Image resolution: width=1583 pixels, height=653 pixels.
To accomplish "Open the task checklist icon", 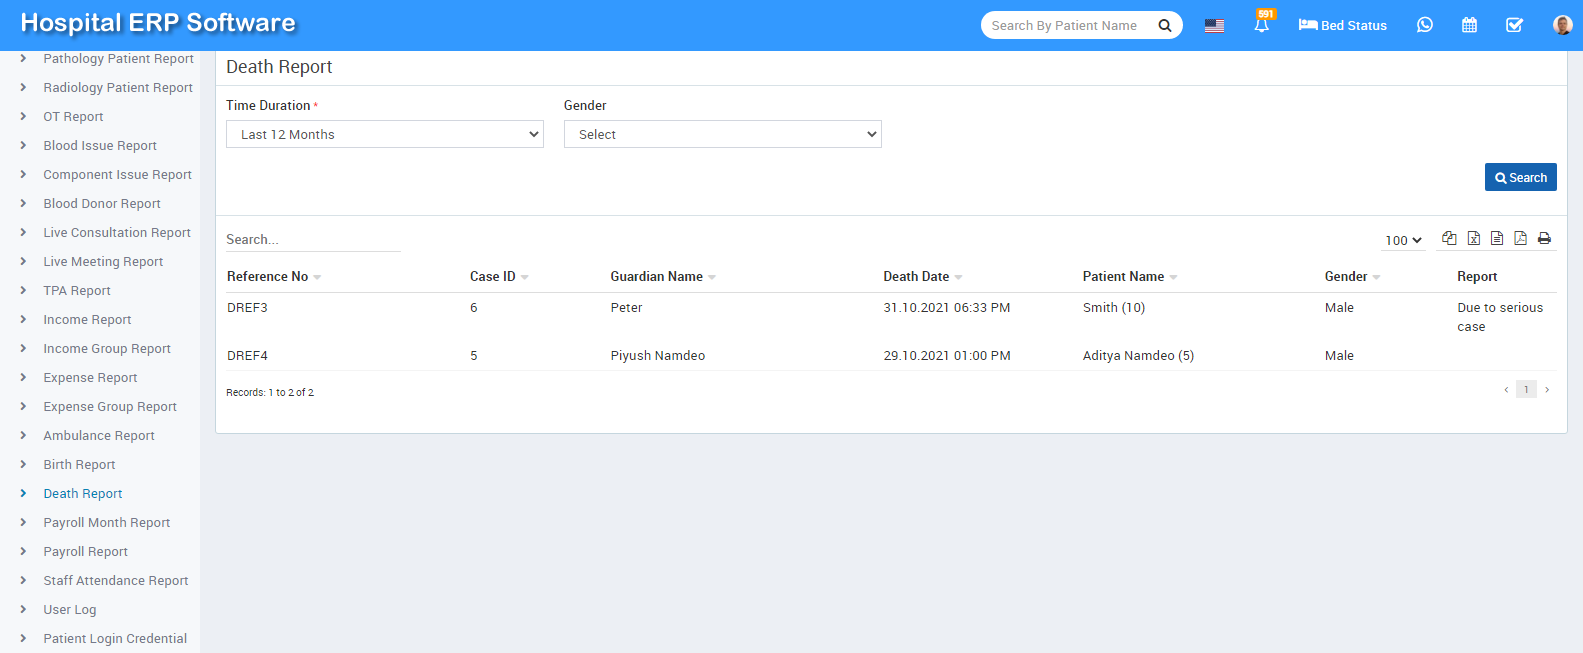I will (1514, 25).
